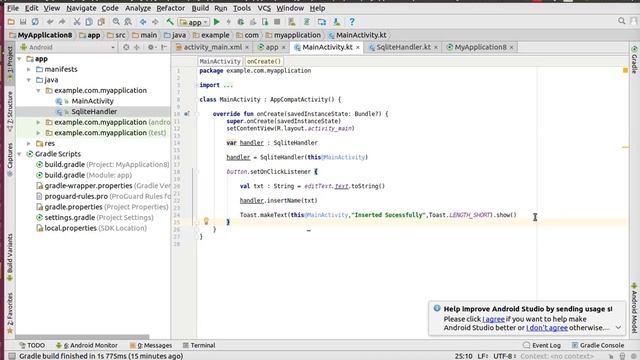Expand the res folder

pos(29,144)
